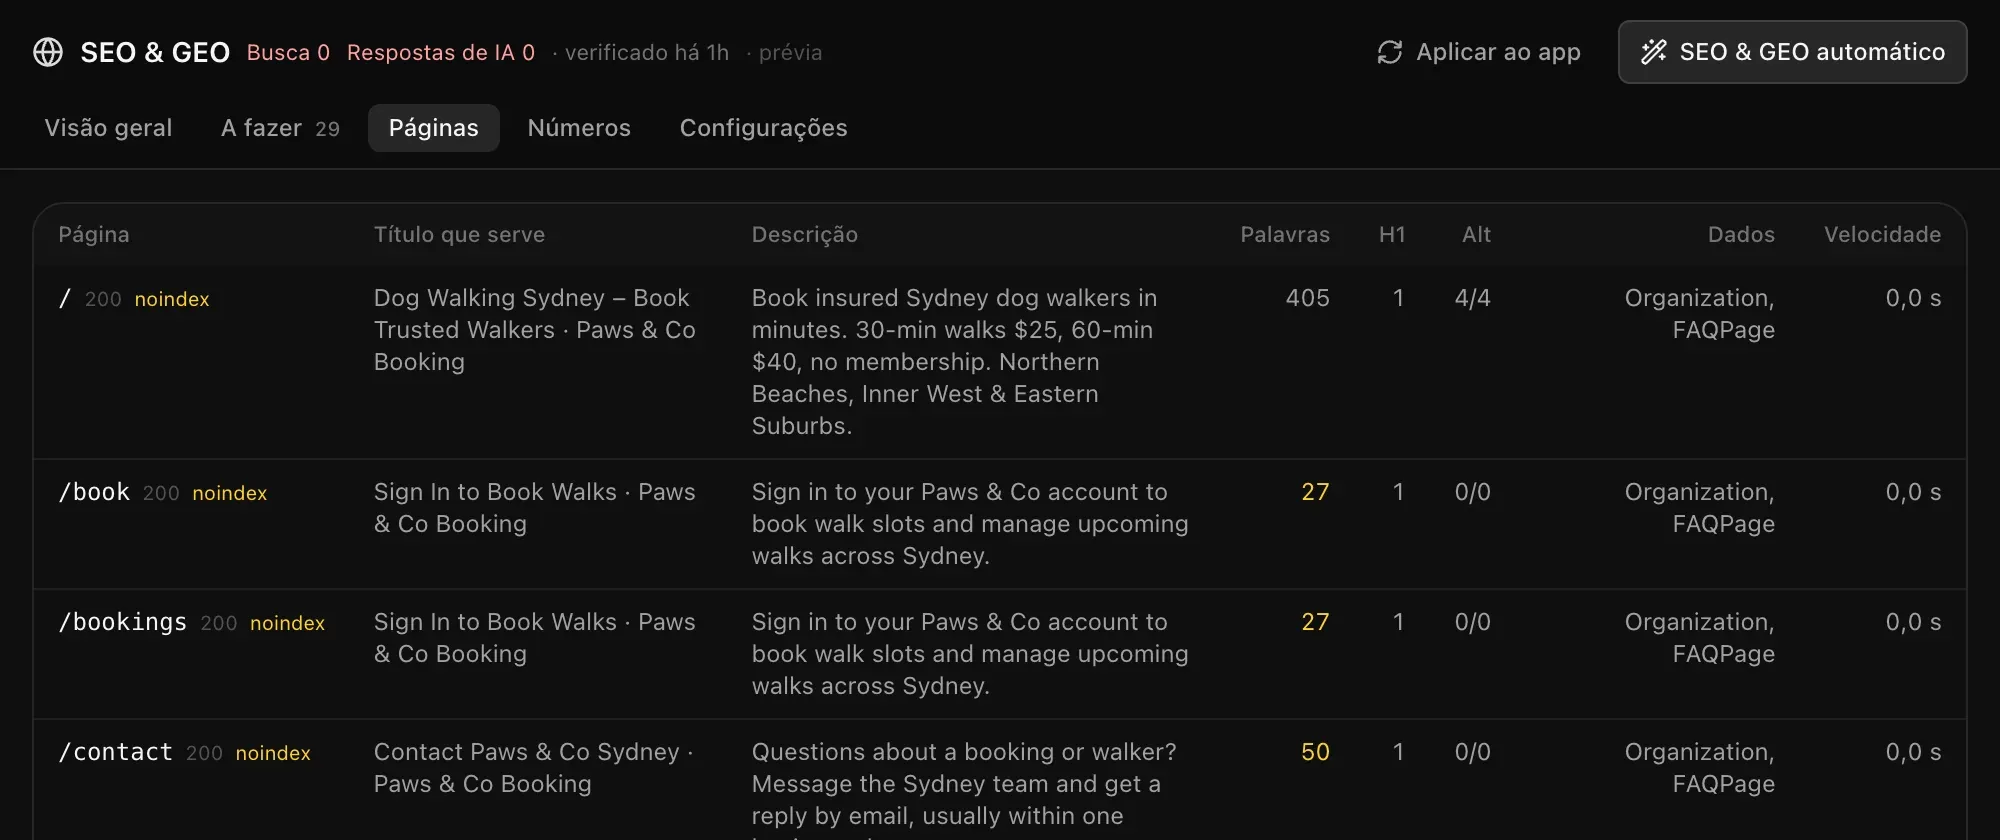Open the /contact page row
The image size is (2000, 840).
(x=1000, y=780)
